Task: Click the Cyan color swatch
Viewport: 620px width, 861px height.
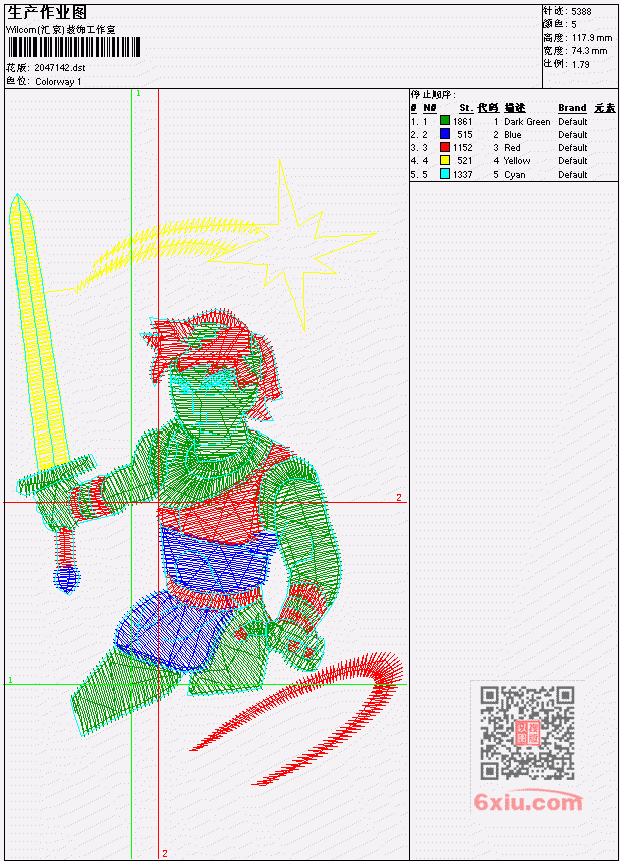Action: pyautogui.click(x=445, y=174)
